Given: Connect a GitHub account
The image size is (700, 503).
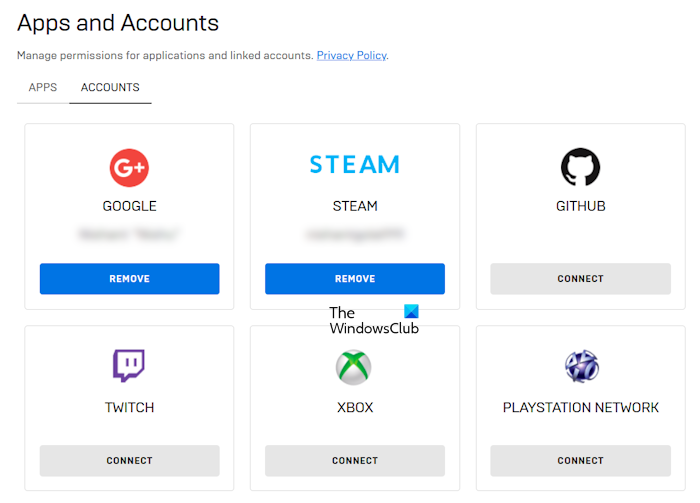Looking at the screenshot, I should (x=580, y=279).
